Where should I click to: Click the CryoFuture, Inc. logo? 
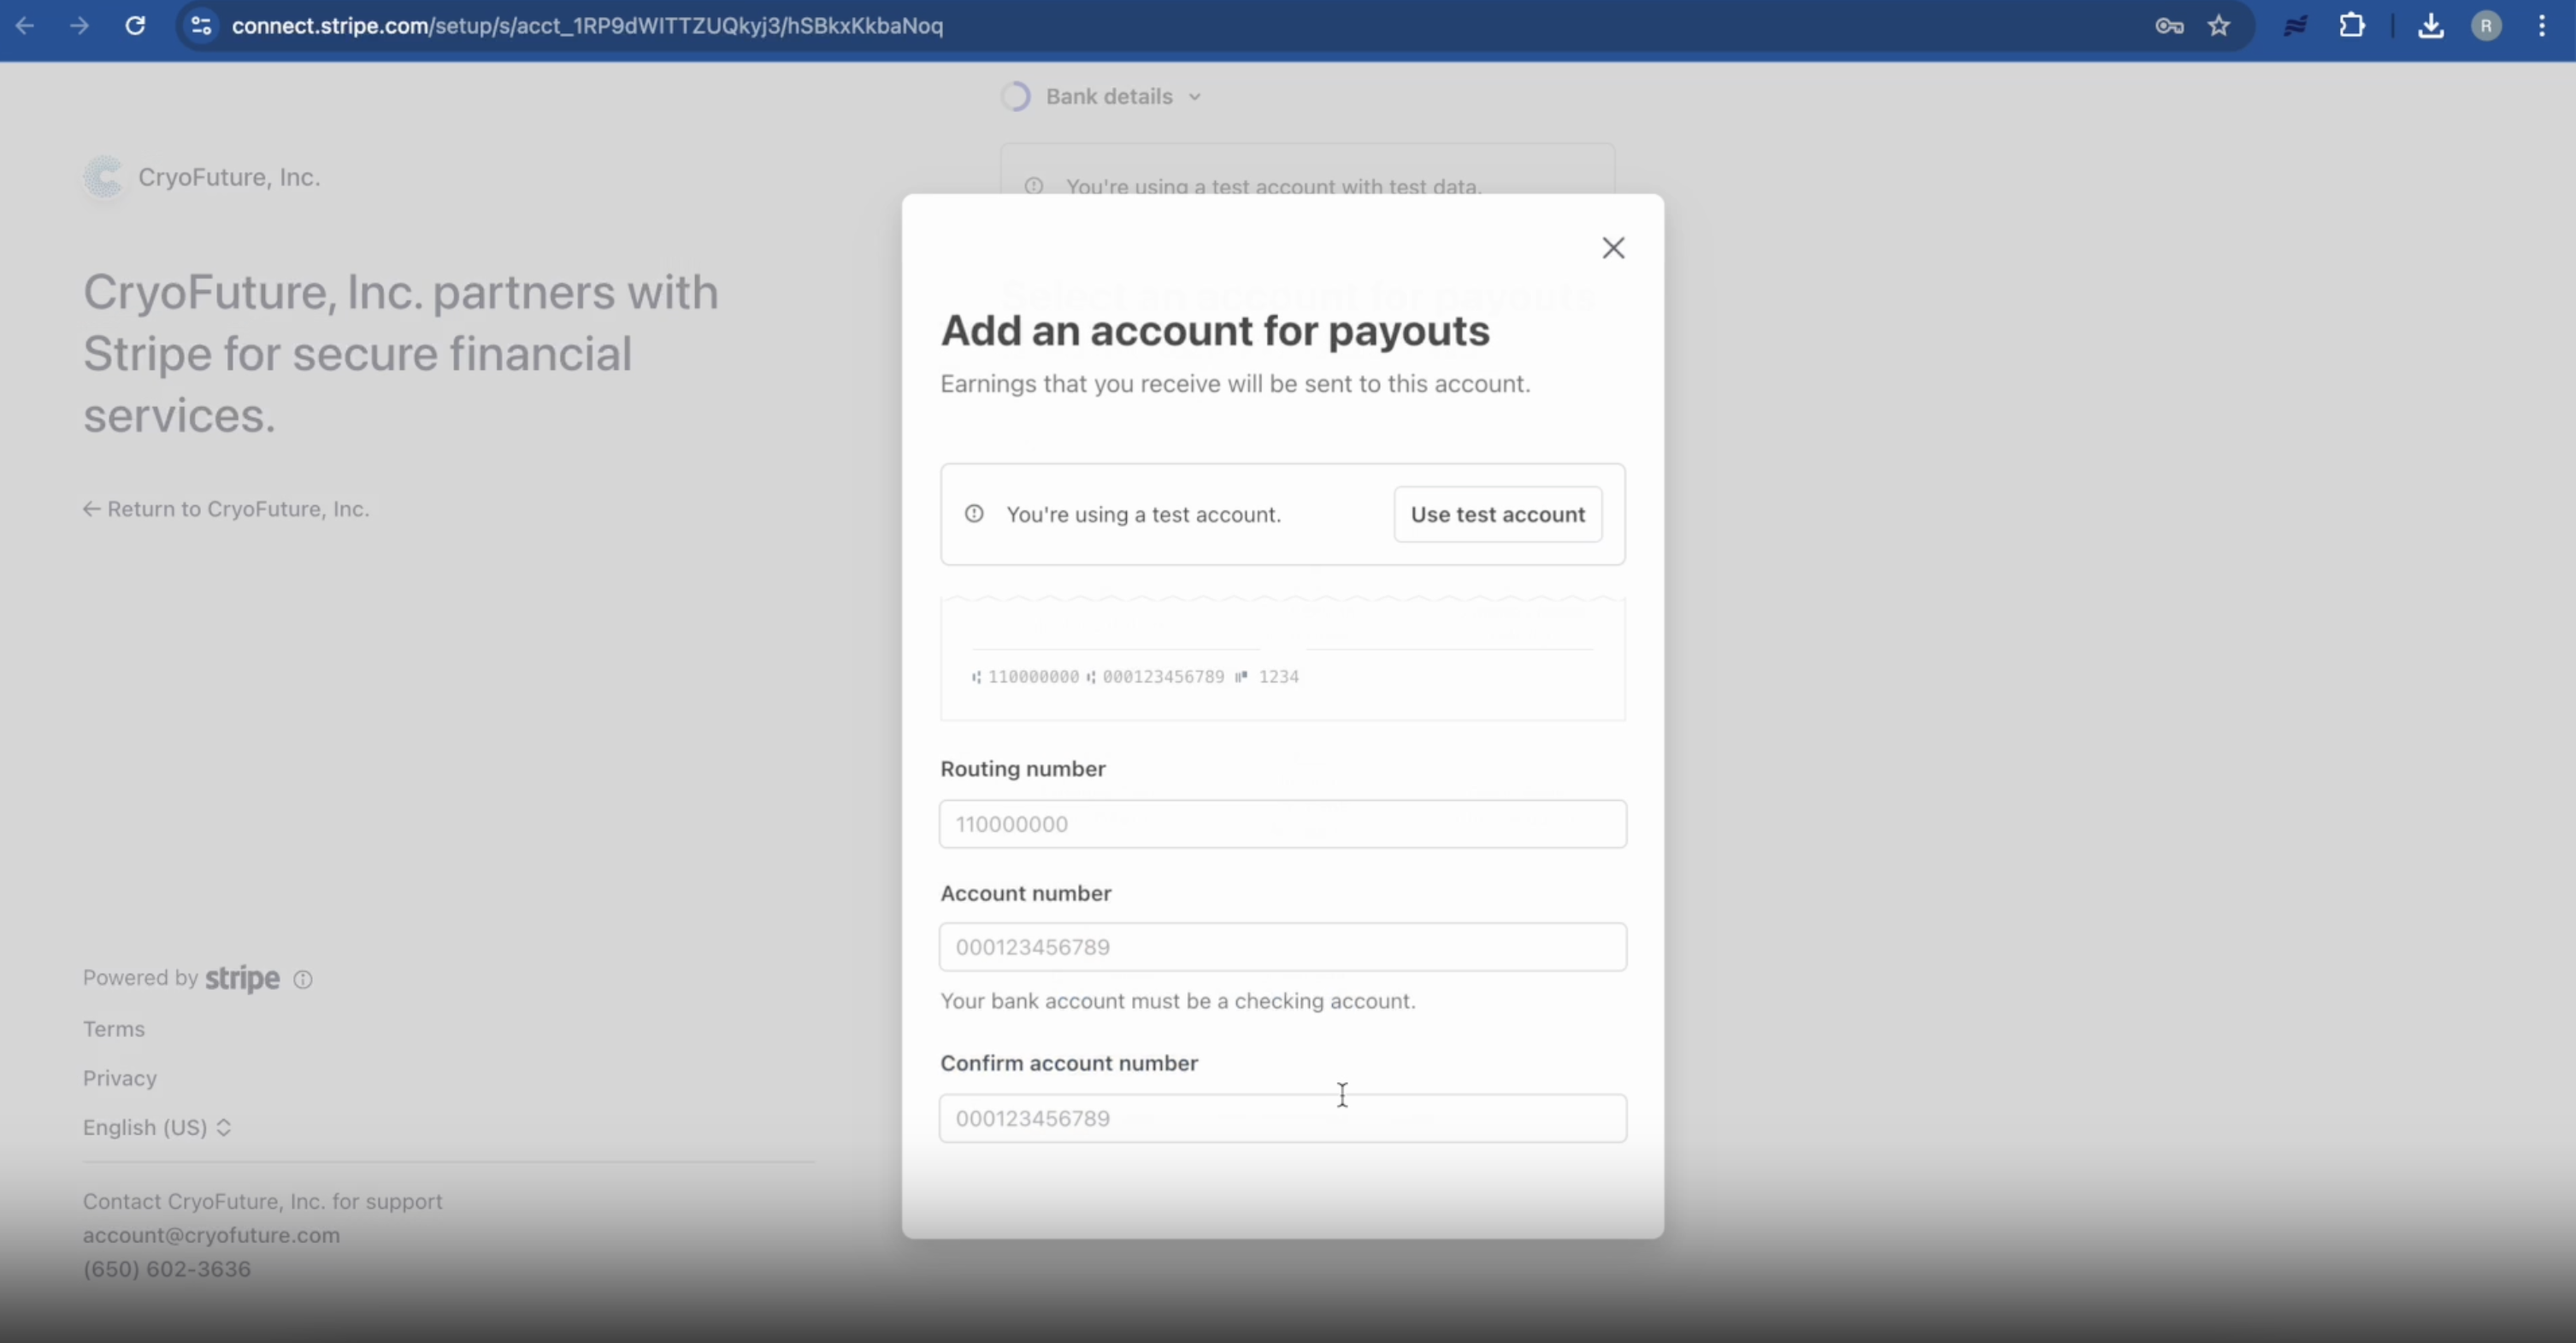pos(104,177)
